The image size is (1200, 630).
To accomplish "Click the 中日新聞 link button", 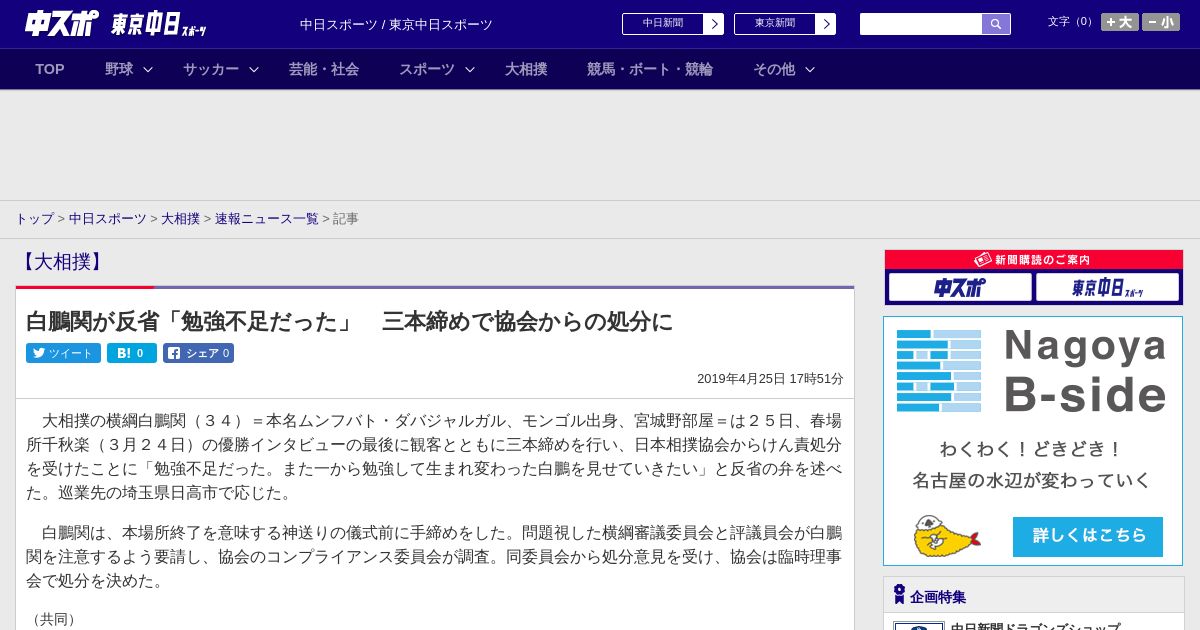I will 673,24.
